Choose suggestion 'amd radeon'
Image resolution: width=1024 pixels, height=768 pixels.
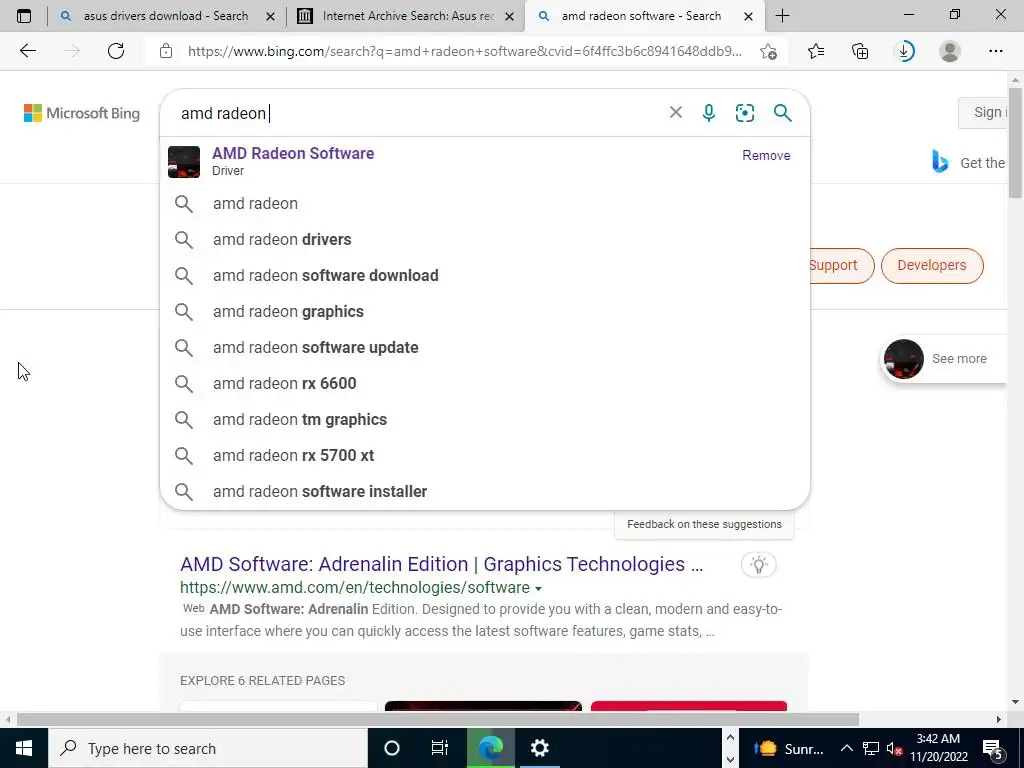(x=485, y=204)
